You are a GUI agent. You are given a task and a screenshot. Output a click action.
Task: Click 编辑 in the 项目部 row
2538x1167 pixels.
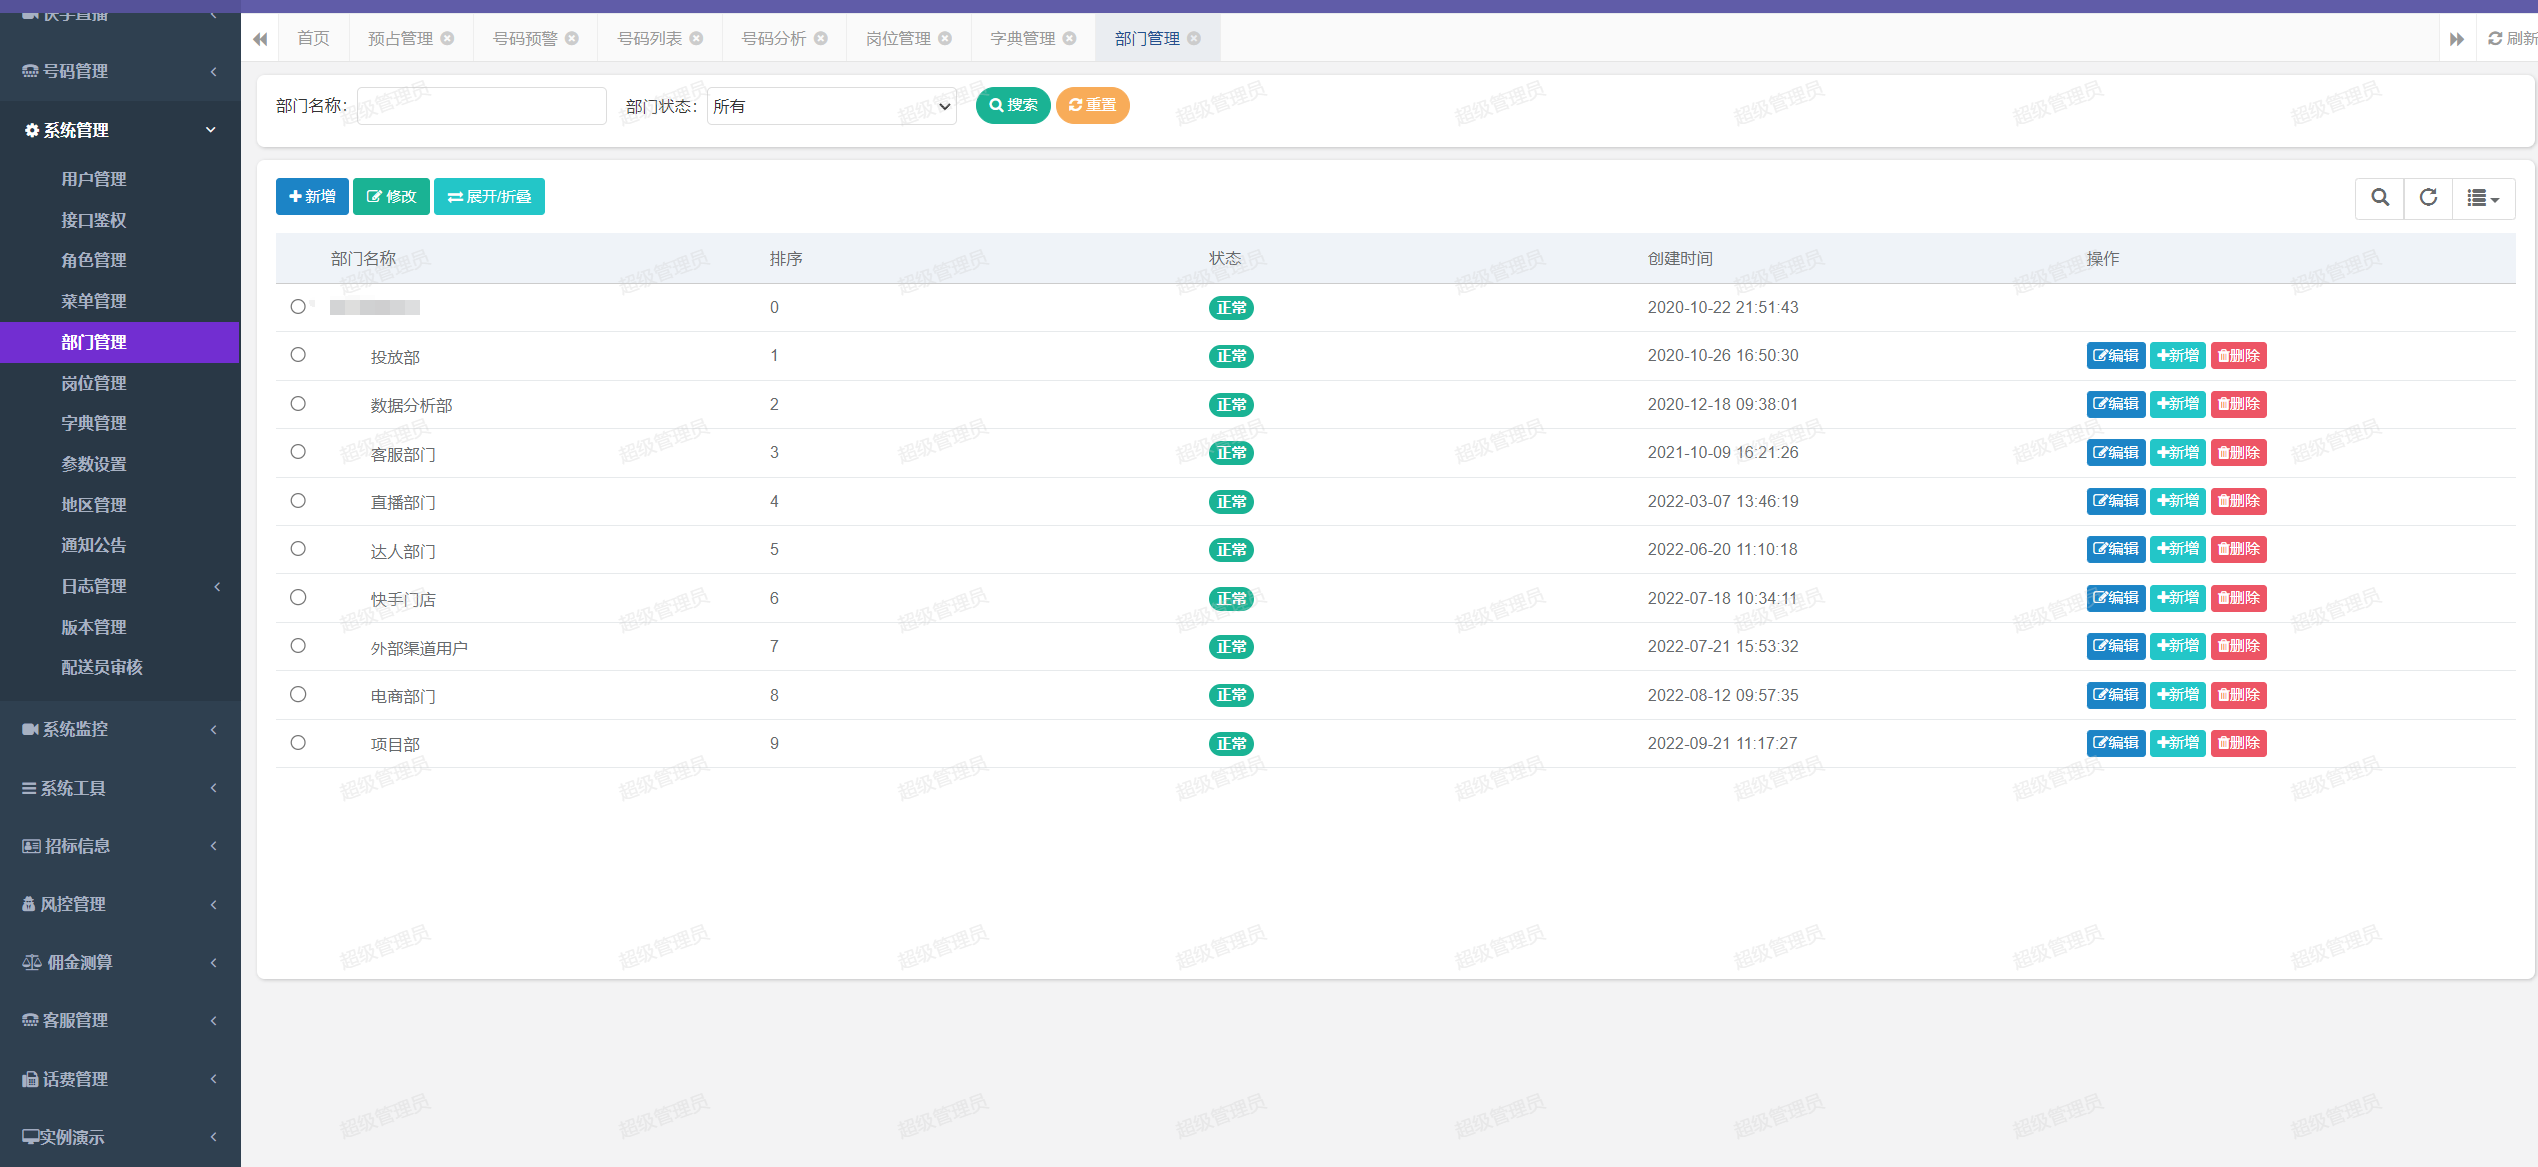coord(2116,743)
